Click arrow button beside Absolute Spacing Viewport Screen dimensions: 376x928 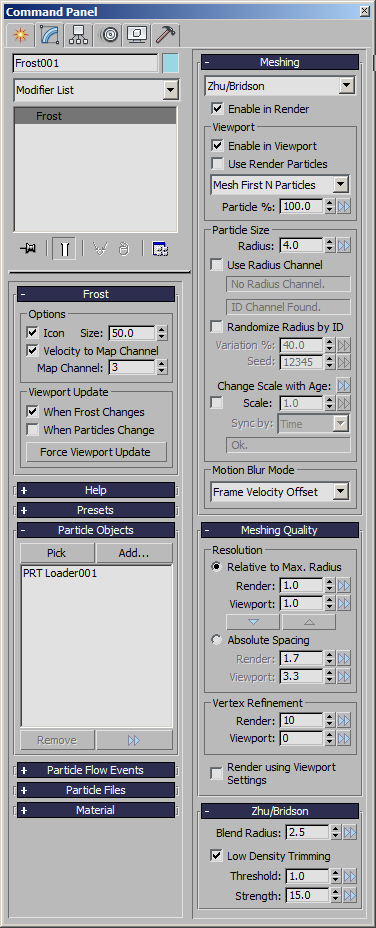pyautogui.click(x=344, y=676)
